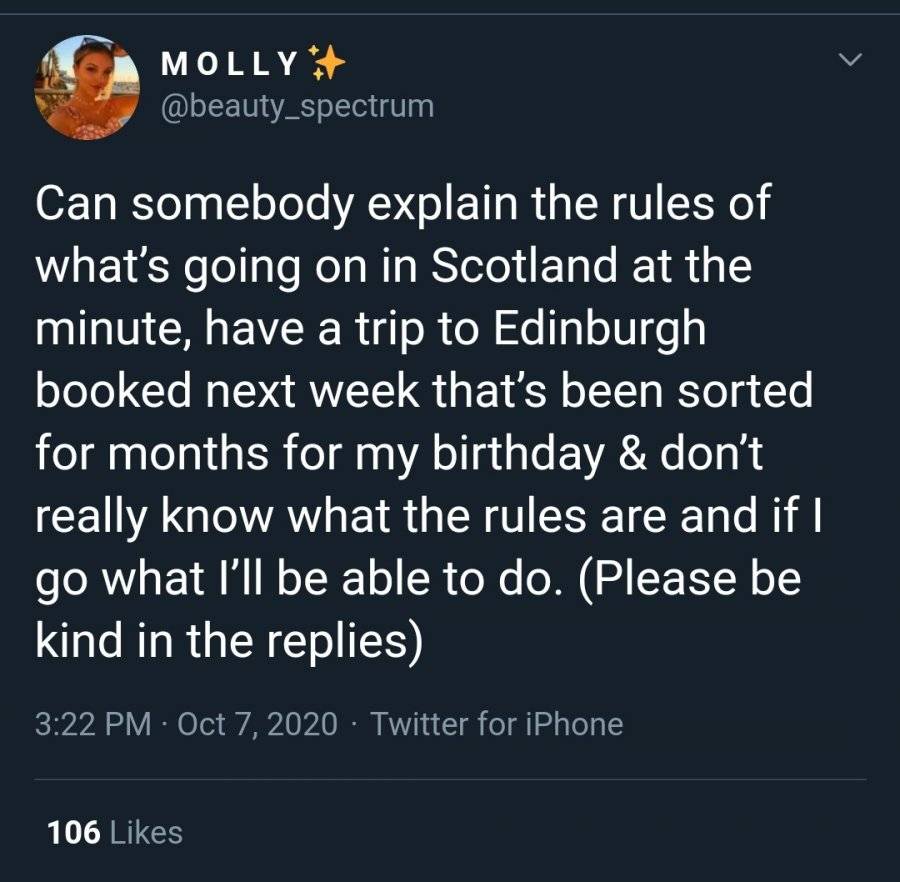Click the Oct 7, 2020 date
This screenshot has height=882, width=900.
(257, 724)
